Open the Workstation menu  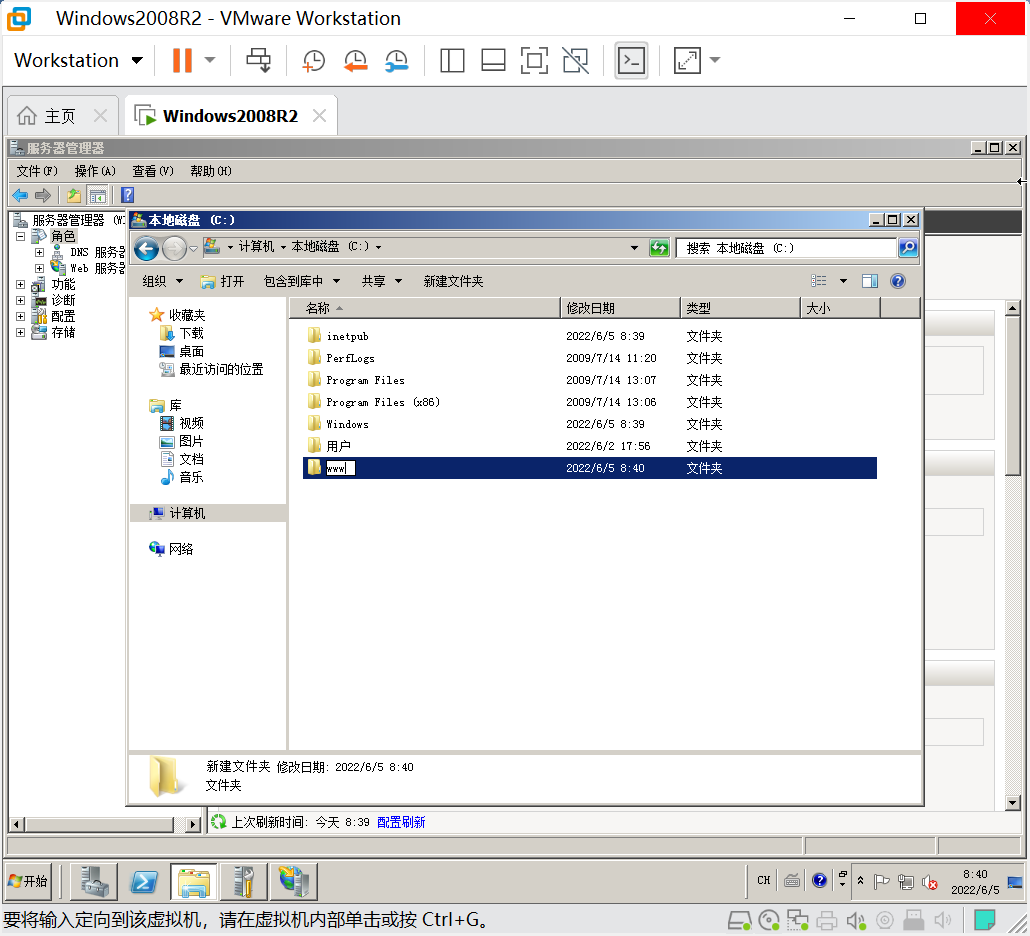click(x=78, y=60)
